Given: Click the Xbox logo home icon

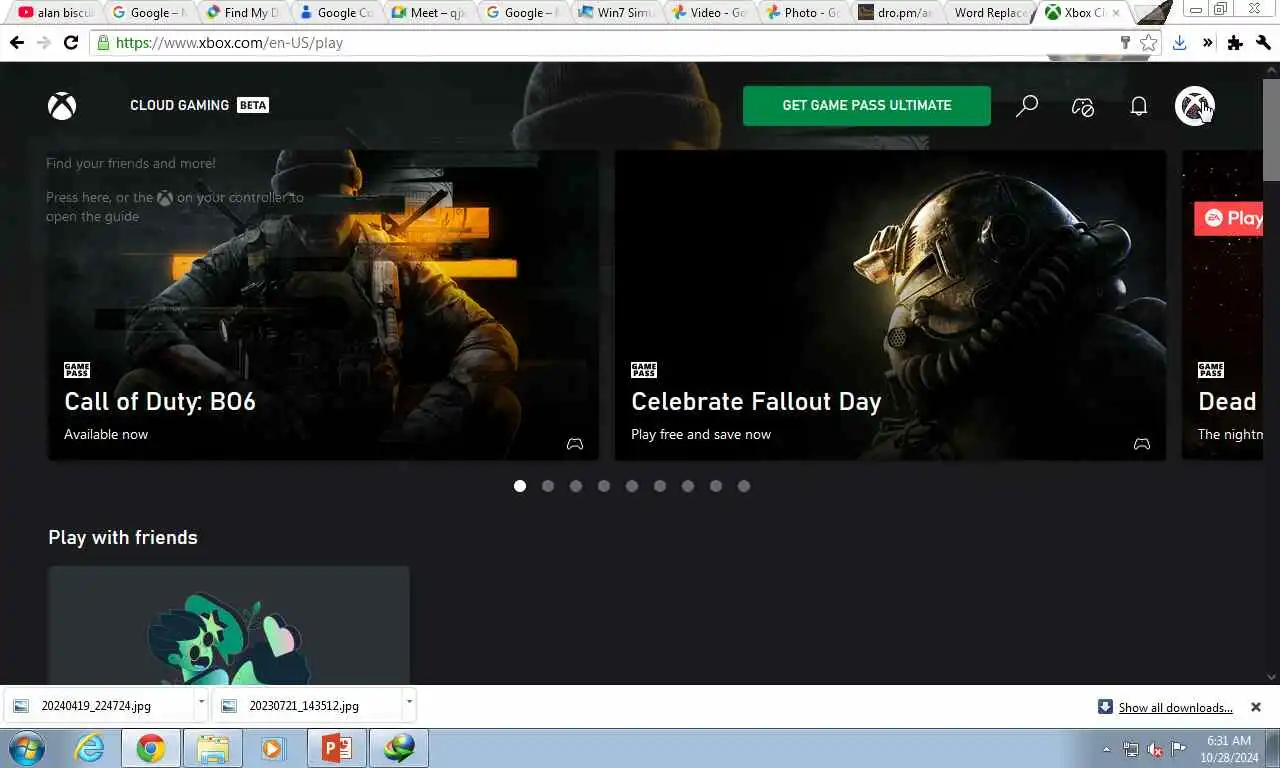Looking at the screenshot, I should (62, 106).
